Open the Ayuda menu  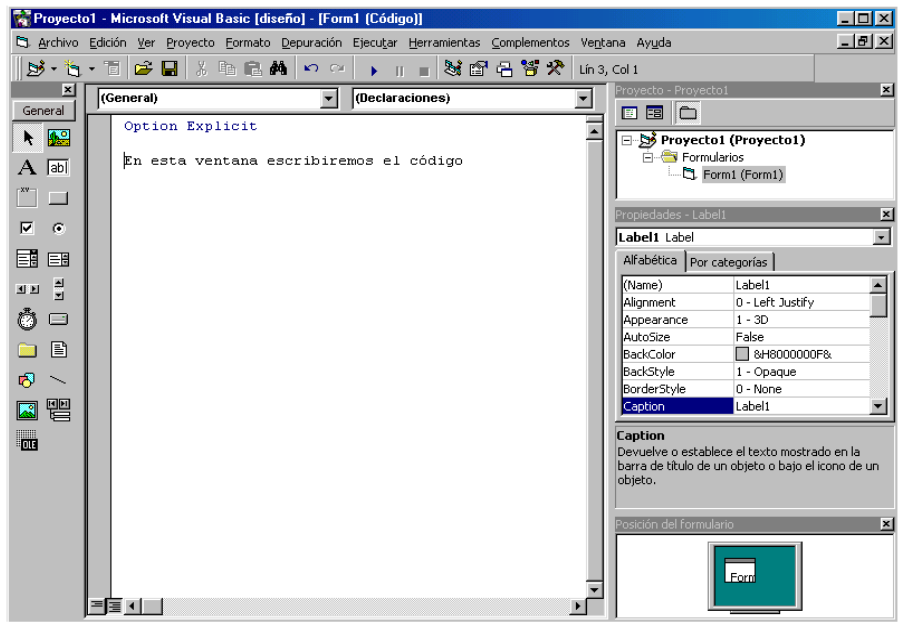click(654, 43)
